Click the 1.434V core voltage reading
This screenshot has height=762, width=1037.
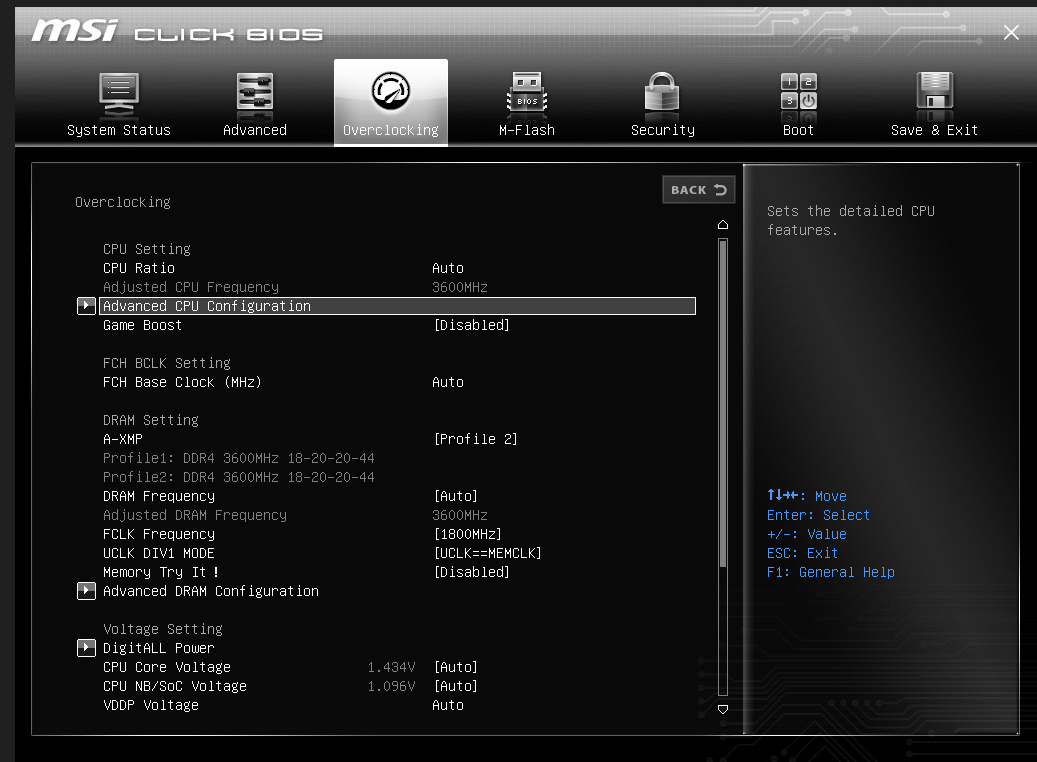[x=392, y=667]
